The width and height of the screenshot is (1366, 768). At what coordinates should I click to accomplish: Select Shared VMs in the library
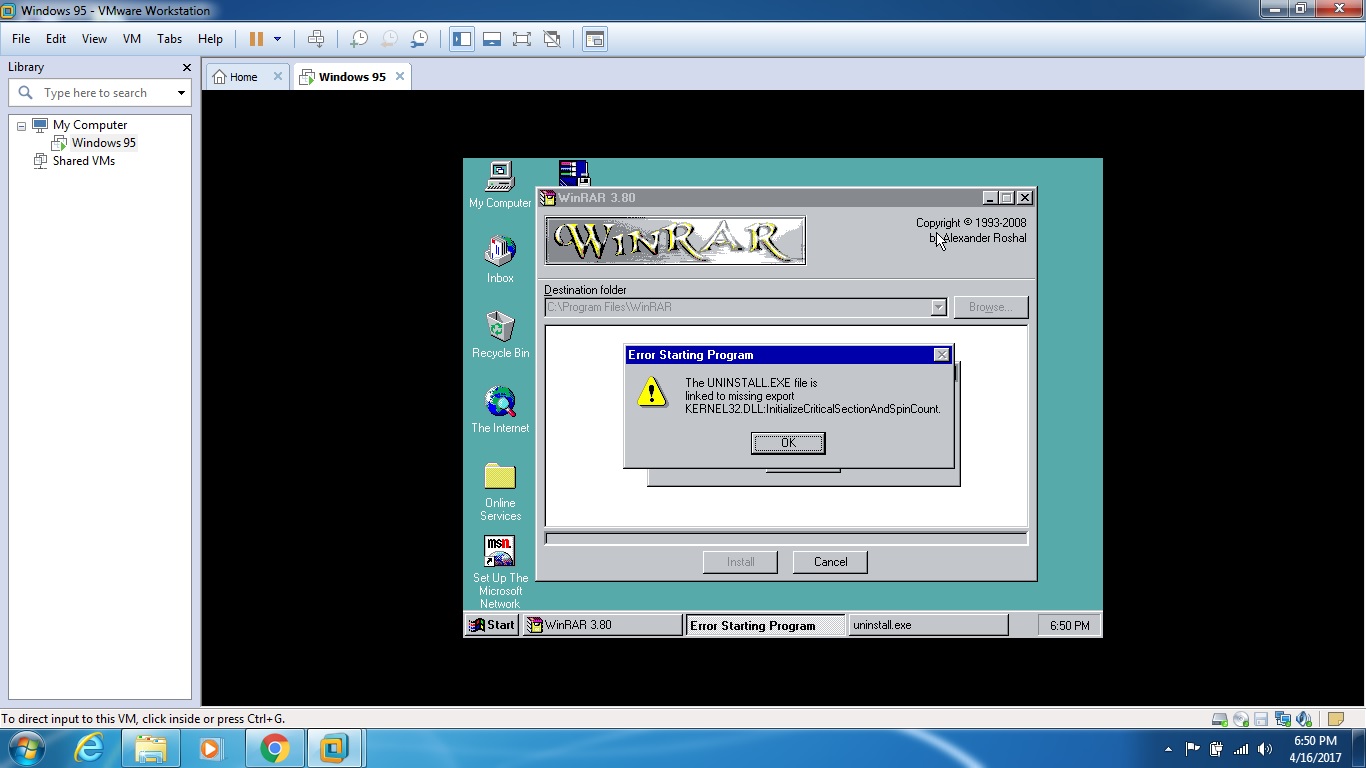(x=84, y=161)
